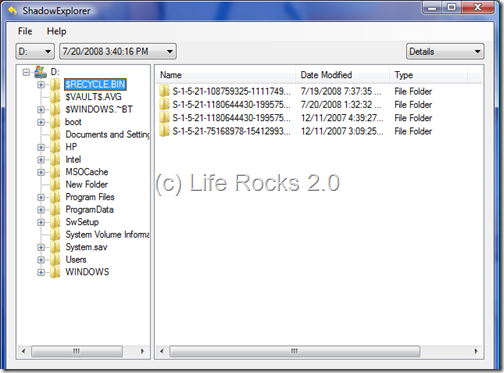
Task: Click the Documents and Settings folder icon
Action: (x=55, y=134)
